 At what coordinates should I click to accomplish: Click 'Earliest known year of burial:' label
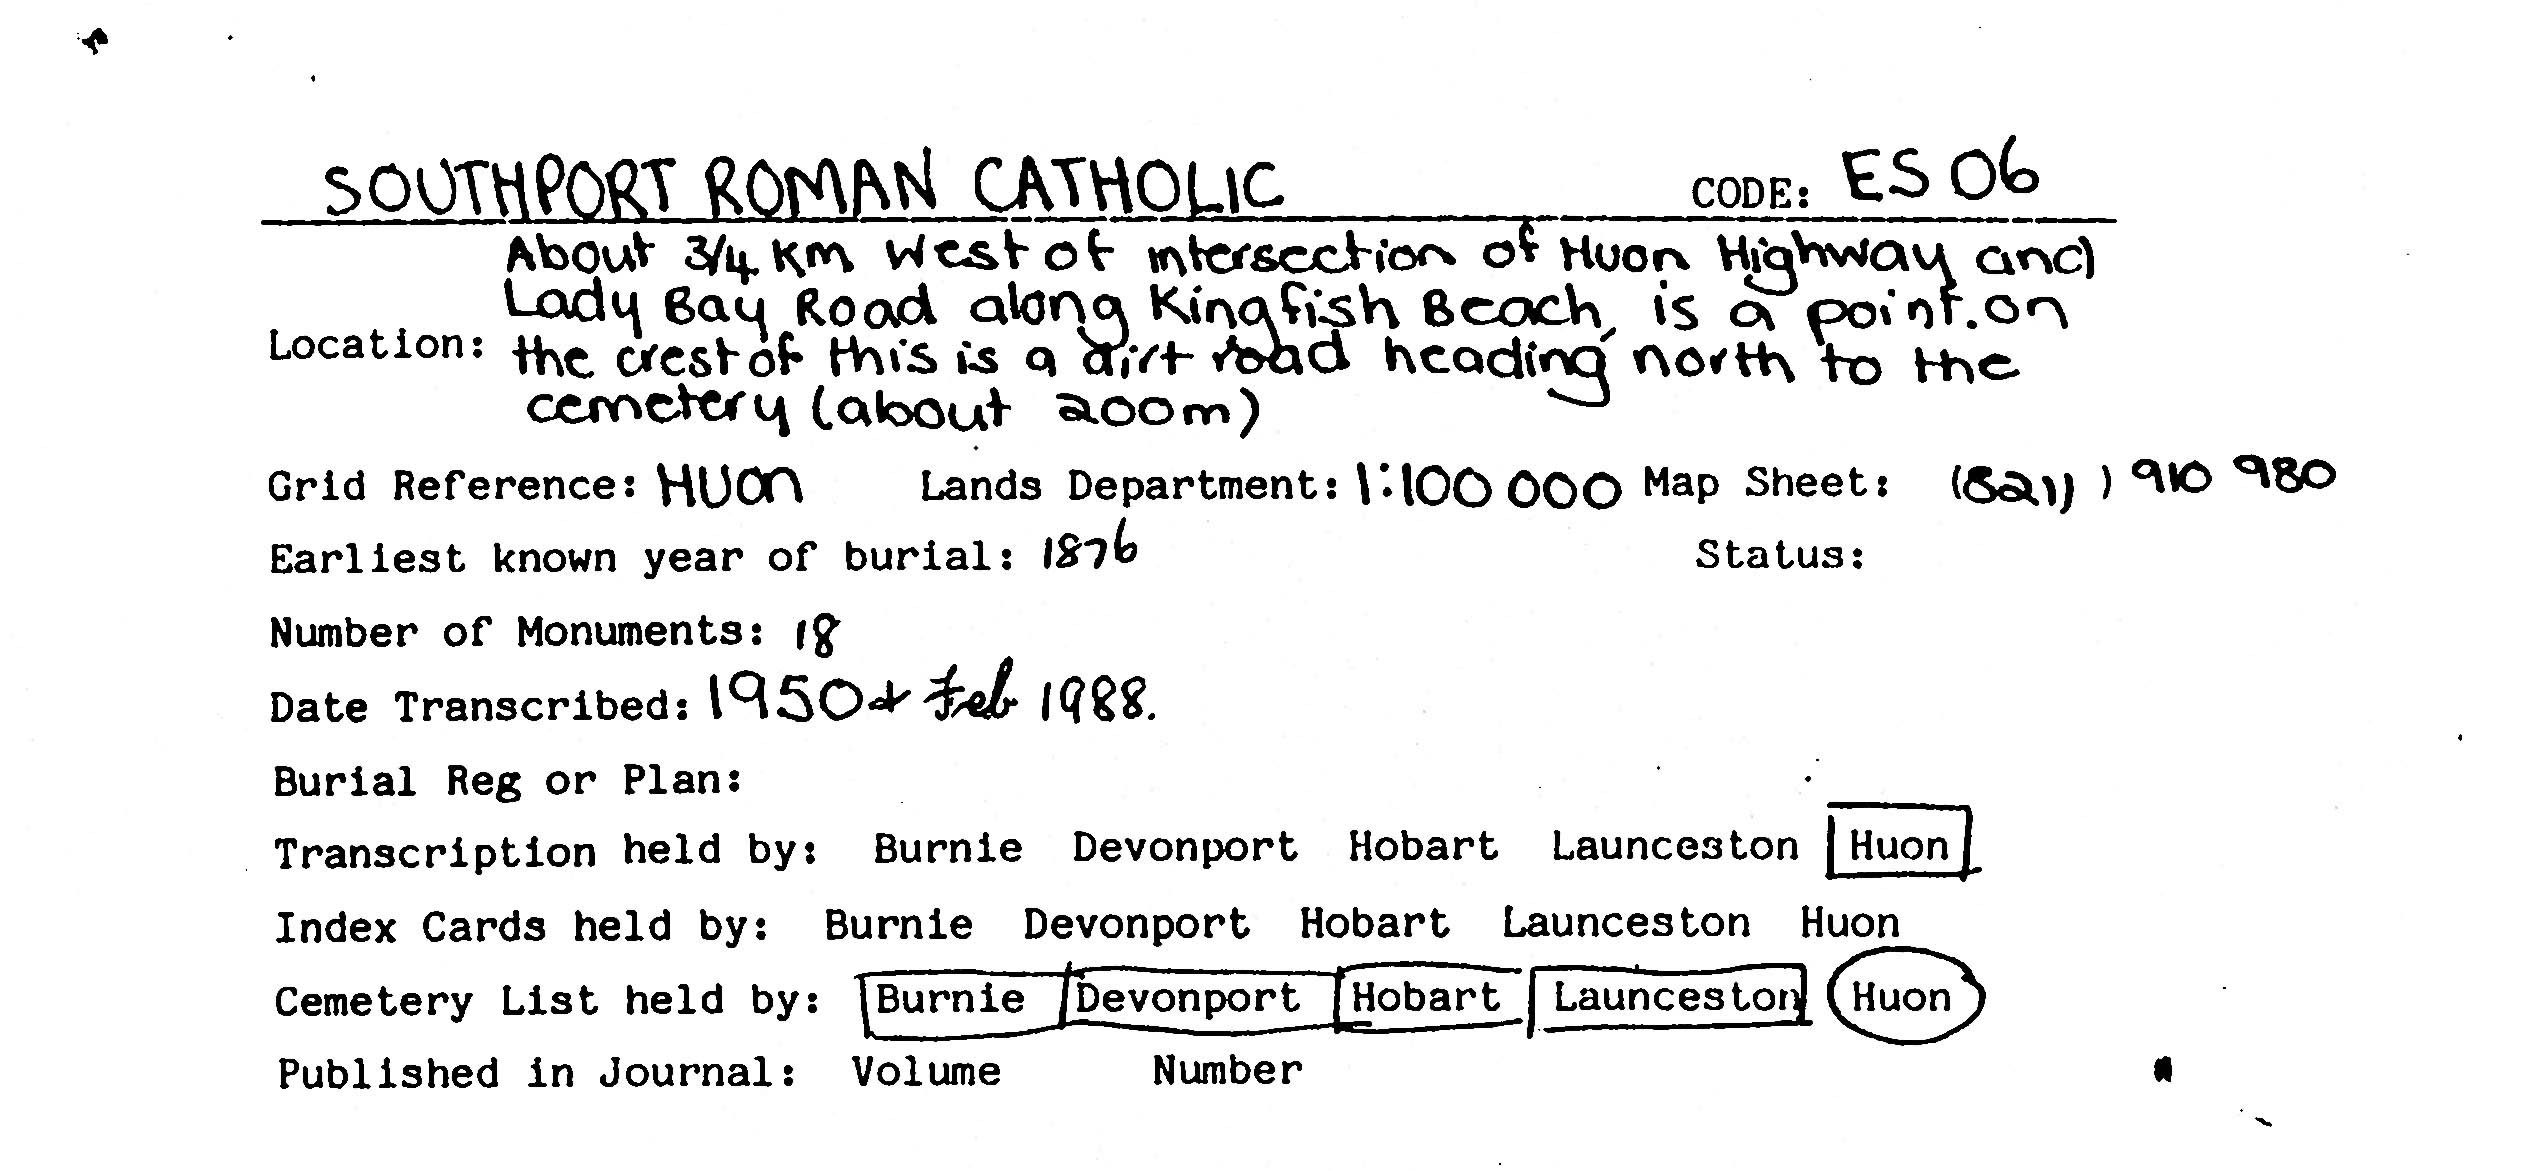click(x=643, y=558)
